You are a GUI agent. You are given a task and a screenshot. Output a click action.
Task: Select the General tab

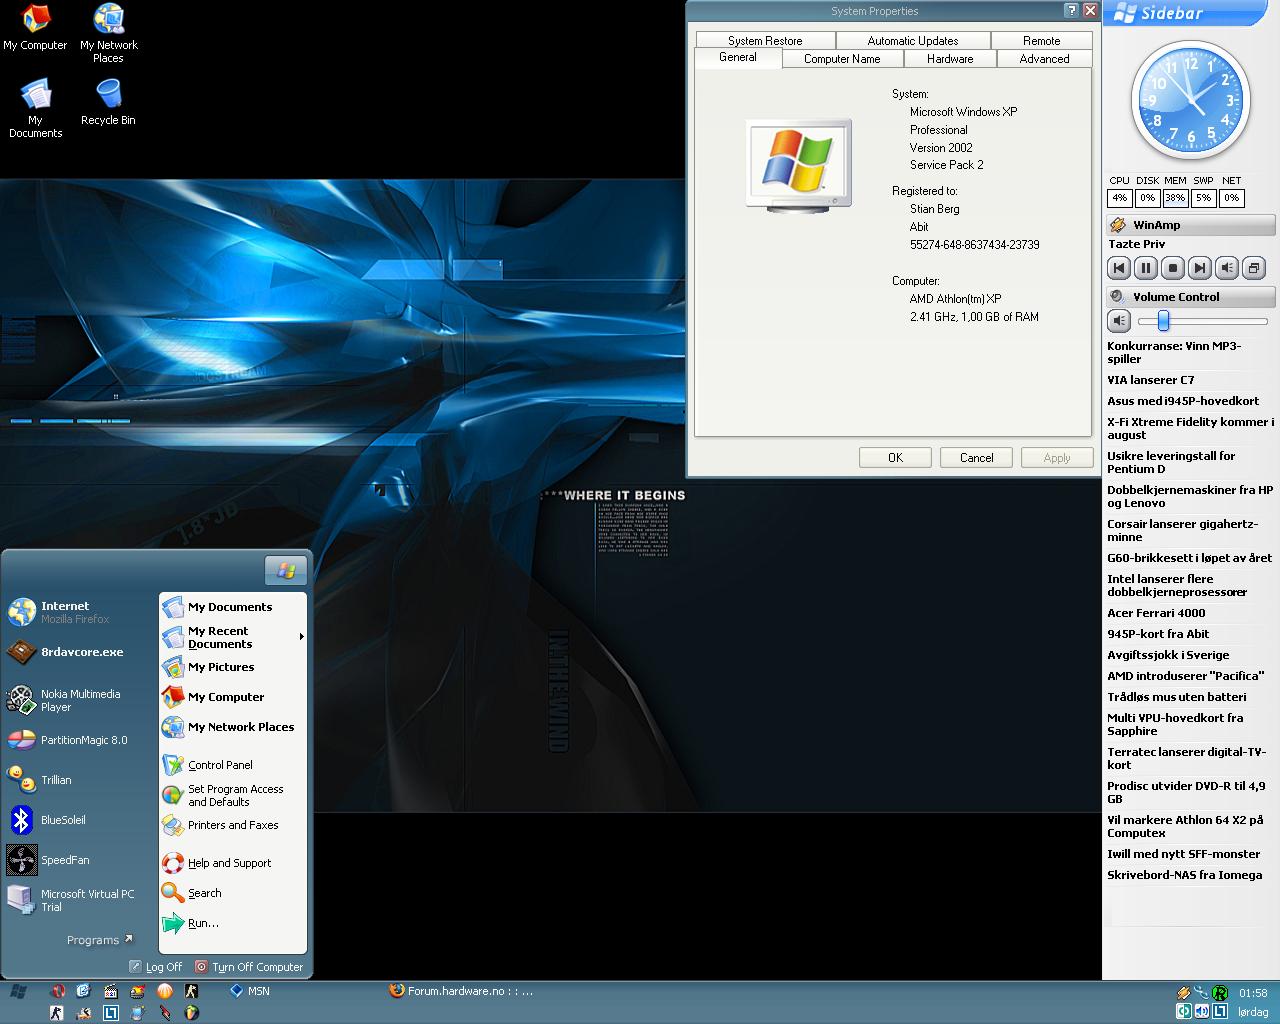737,57
